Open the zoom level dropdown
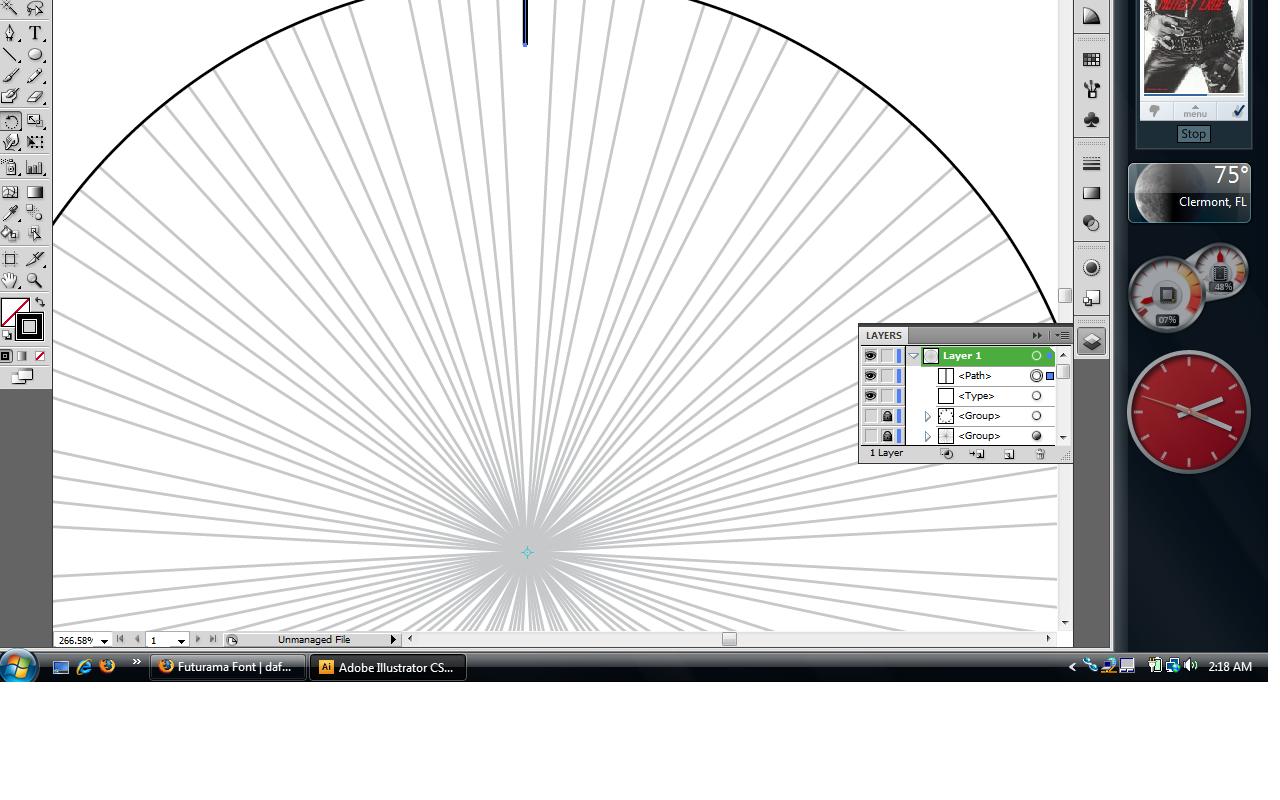The width and height of the screenshot is (1280, 800). click(x=104, y=640)
